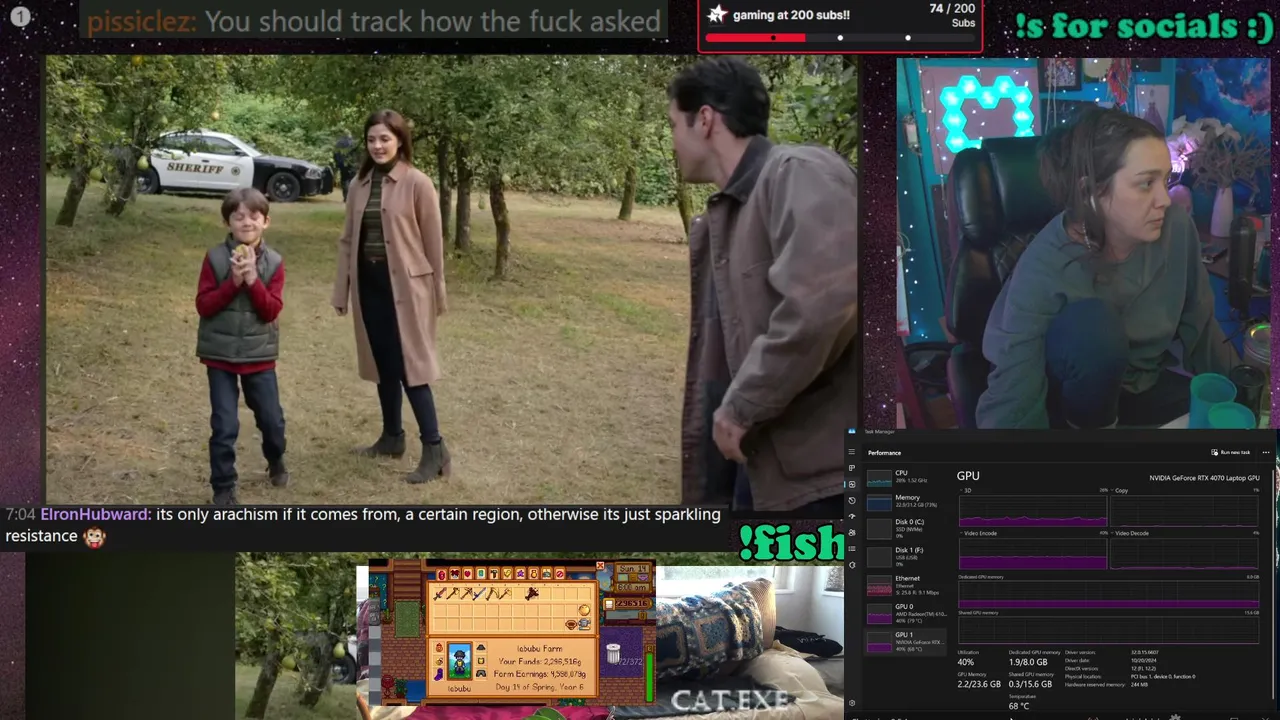Open the Services page in Task Manager
Screen dimensions: 1280x720
[852, 565]
